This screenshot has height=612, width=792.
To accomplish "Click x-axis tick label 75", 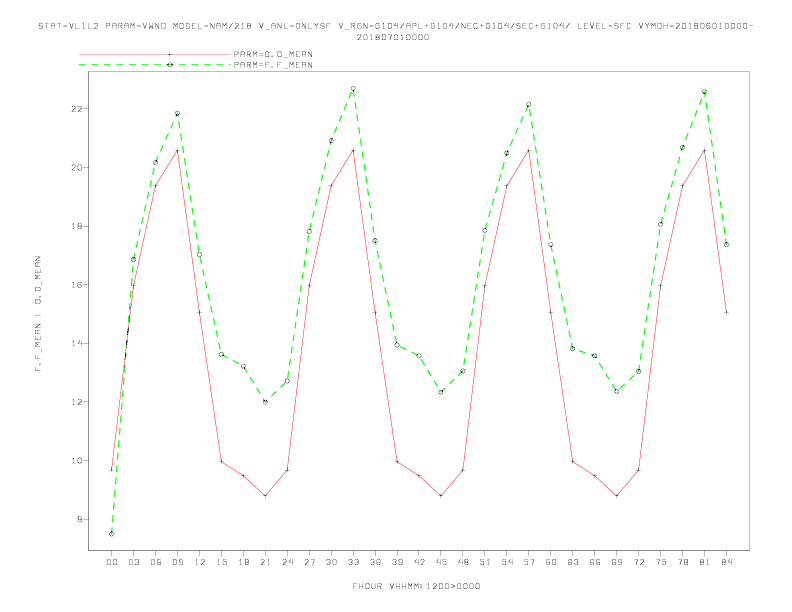I will [x=661, y=562].
